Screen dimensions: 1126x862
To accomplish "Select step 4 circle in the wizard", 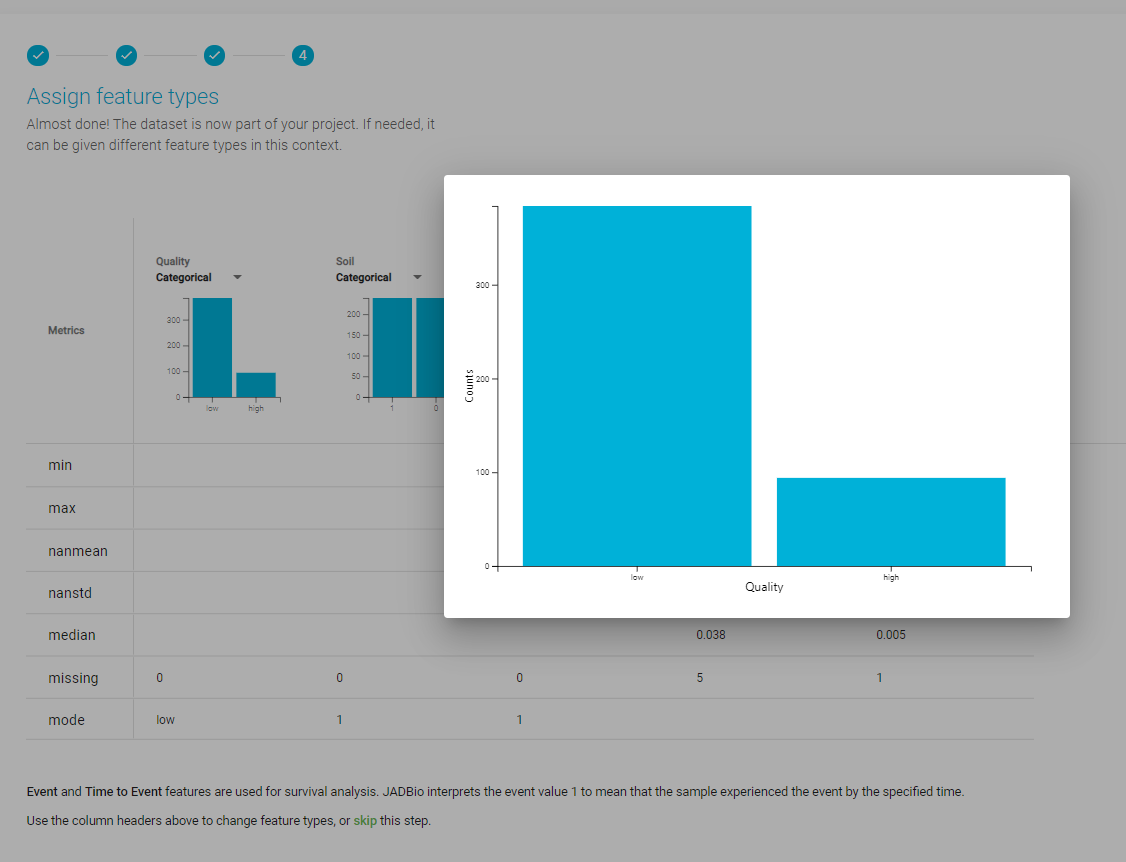I will coord(303,55).
